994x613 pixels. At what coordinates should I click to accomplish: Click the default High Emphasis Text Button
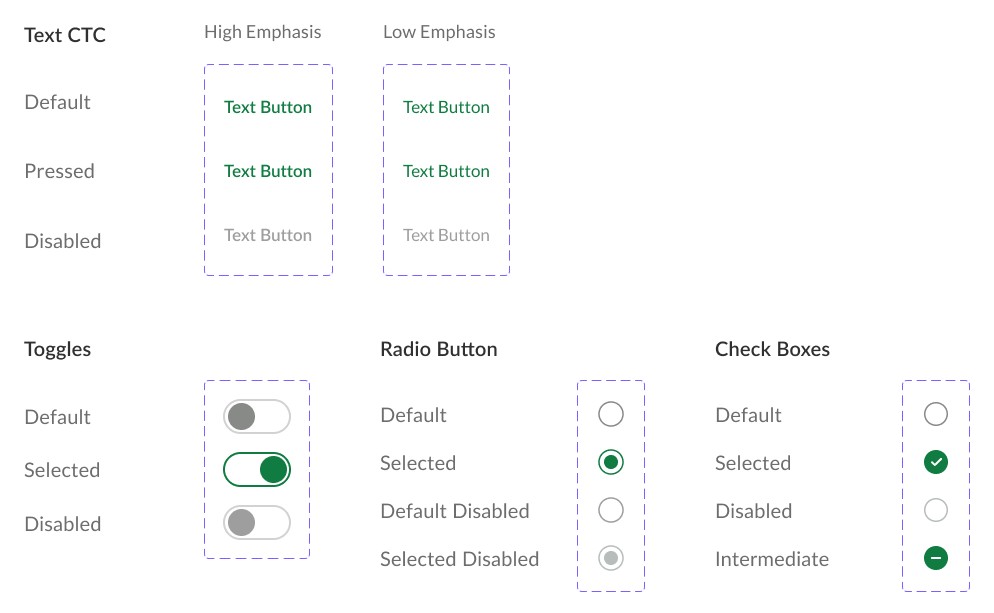click(268, 107)
